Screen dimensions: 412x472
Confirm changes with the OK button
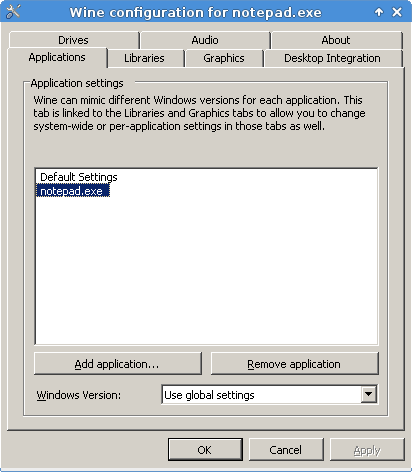click(205, 450)
